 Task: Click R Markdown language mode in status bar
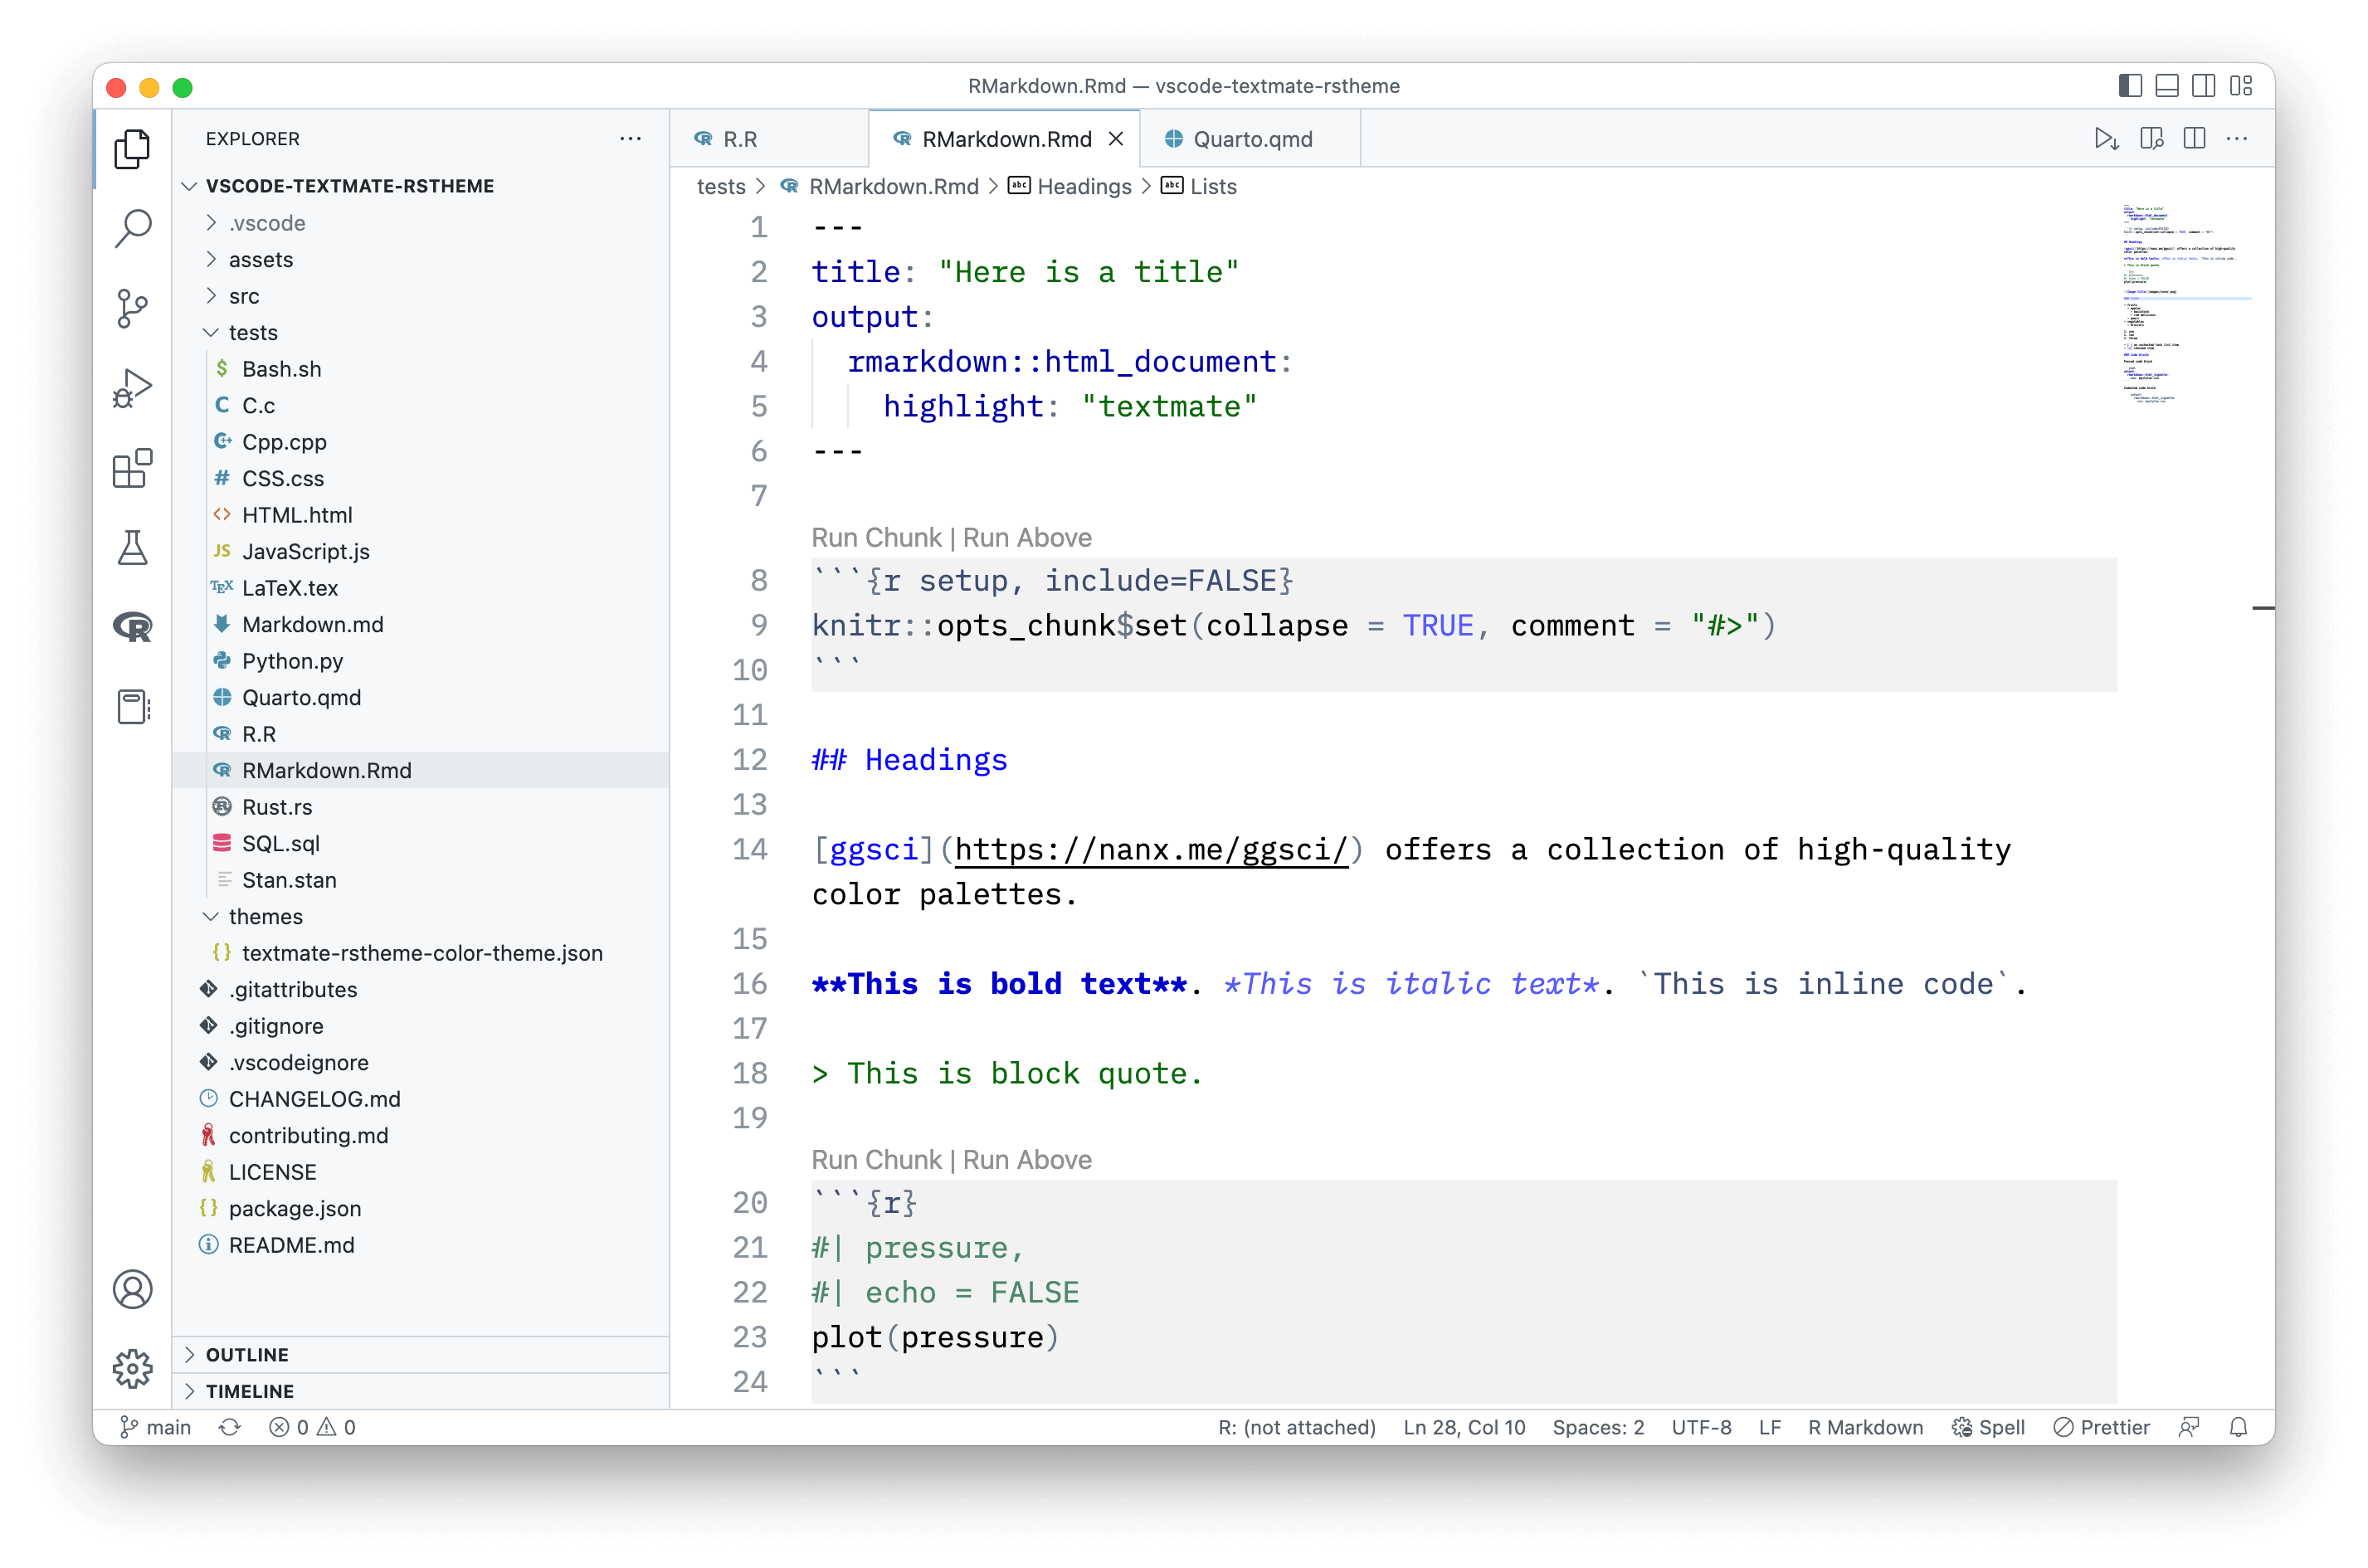(1864, 1427)
